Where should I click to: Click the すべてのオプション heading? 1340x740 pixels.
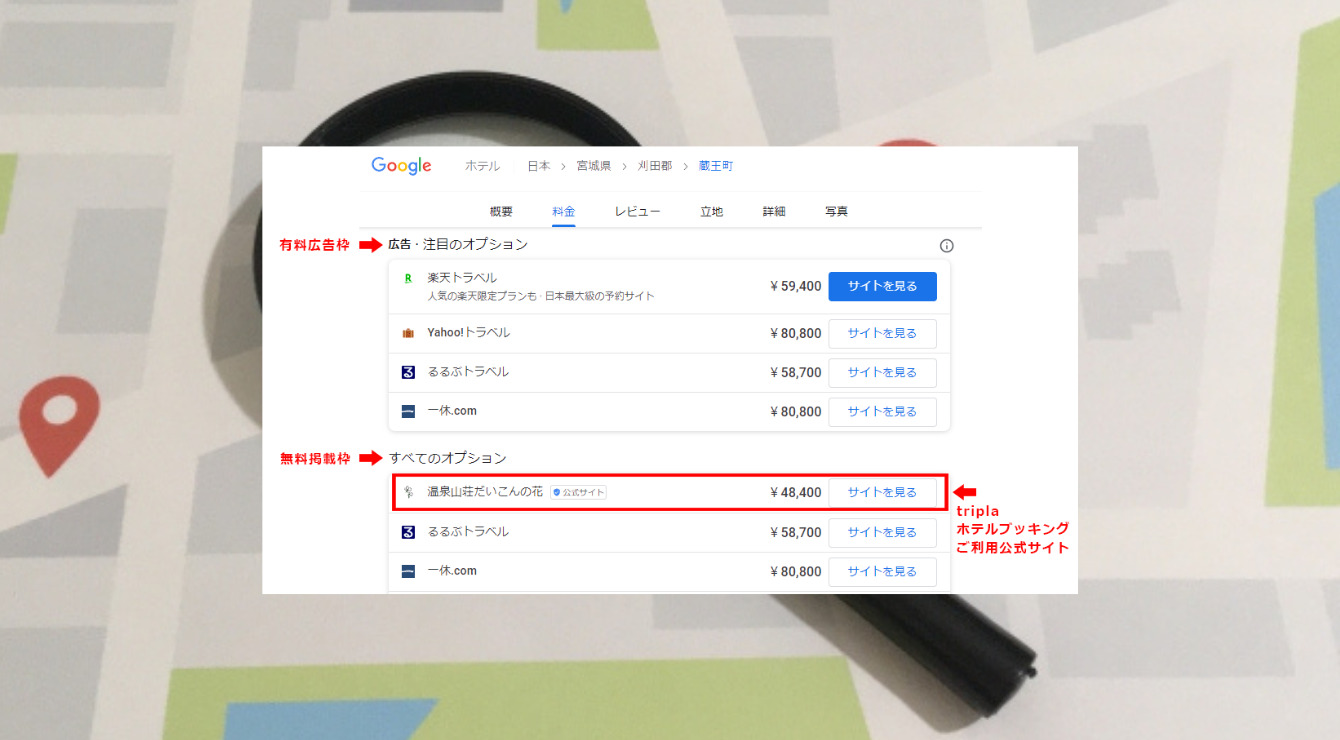(x=448, y=458)
